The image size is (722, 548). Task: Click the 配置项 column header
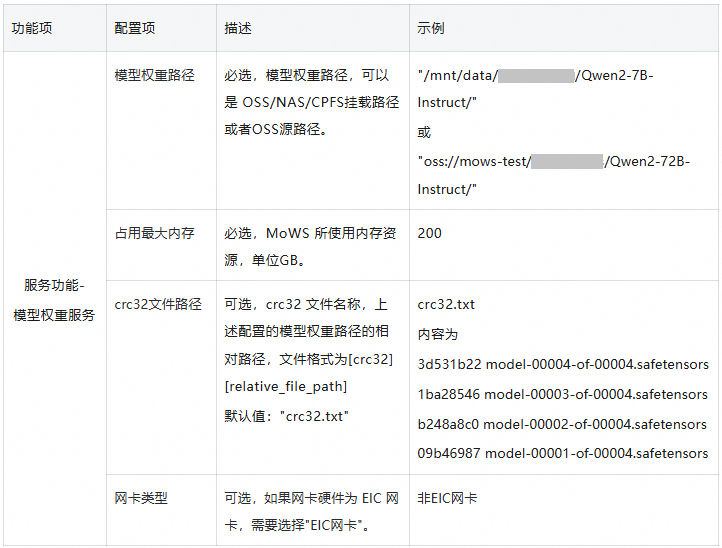pyautogui.click(x=161, y=28)
